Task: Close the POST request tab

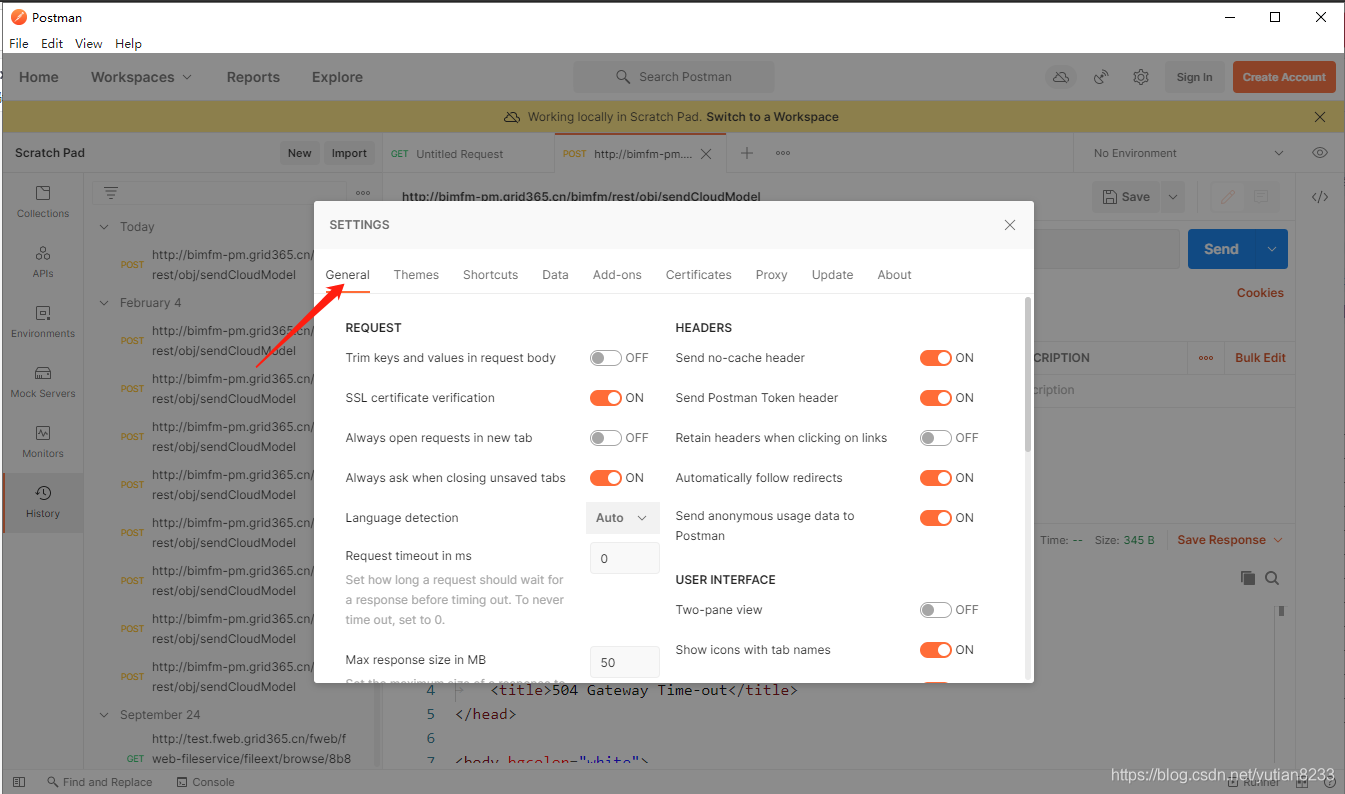Action: point(706,154)
